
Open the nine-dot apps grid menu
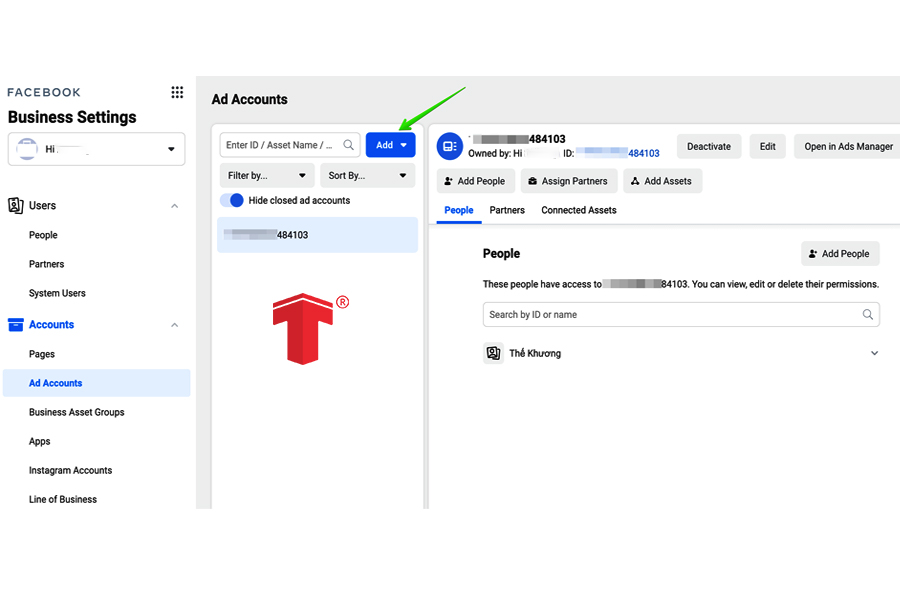click(177, 92)
